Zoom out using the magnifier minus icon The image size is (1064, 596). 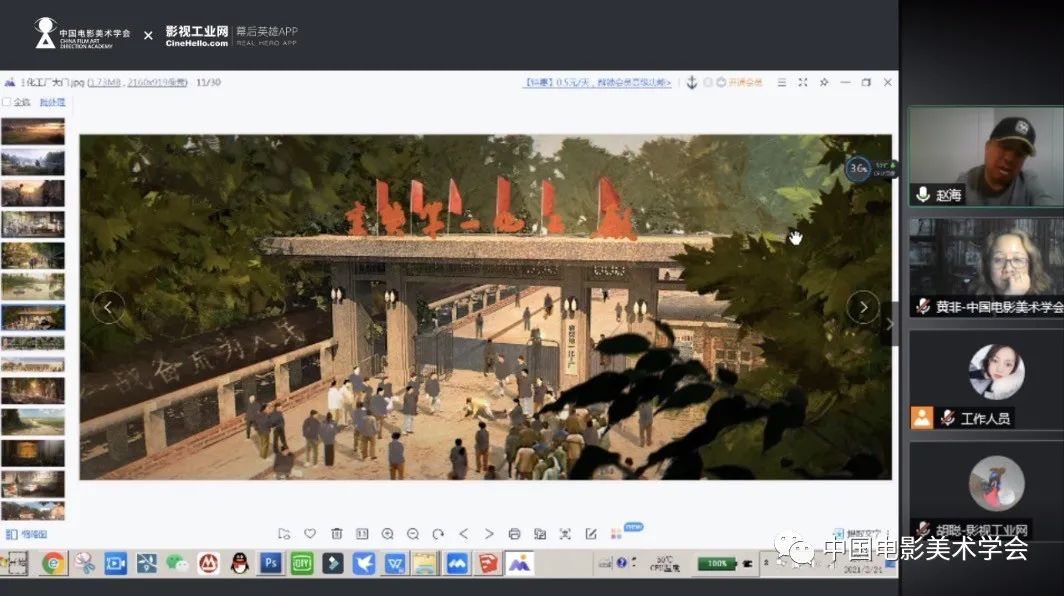pos(412,534)
